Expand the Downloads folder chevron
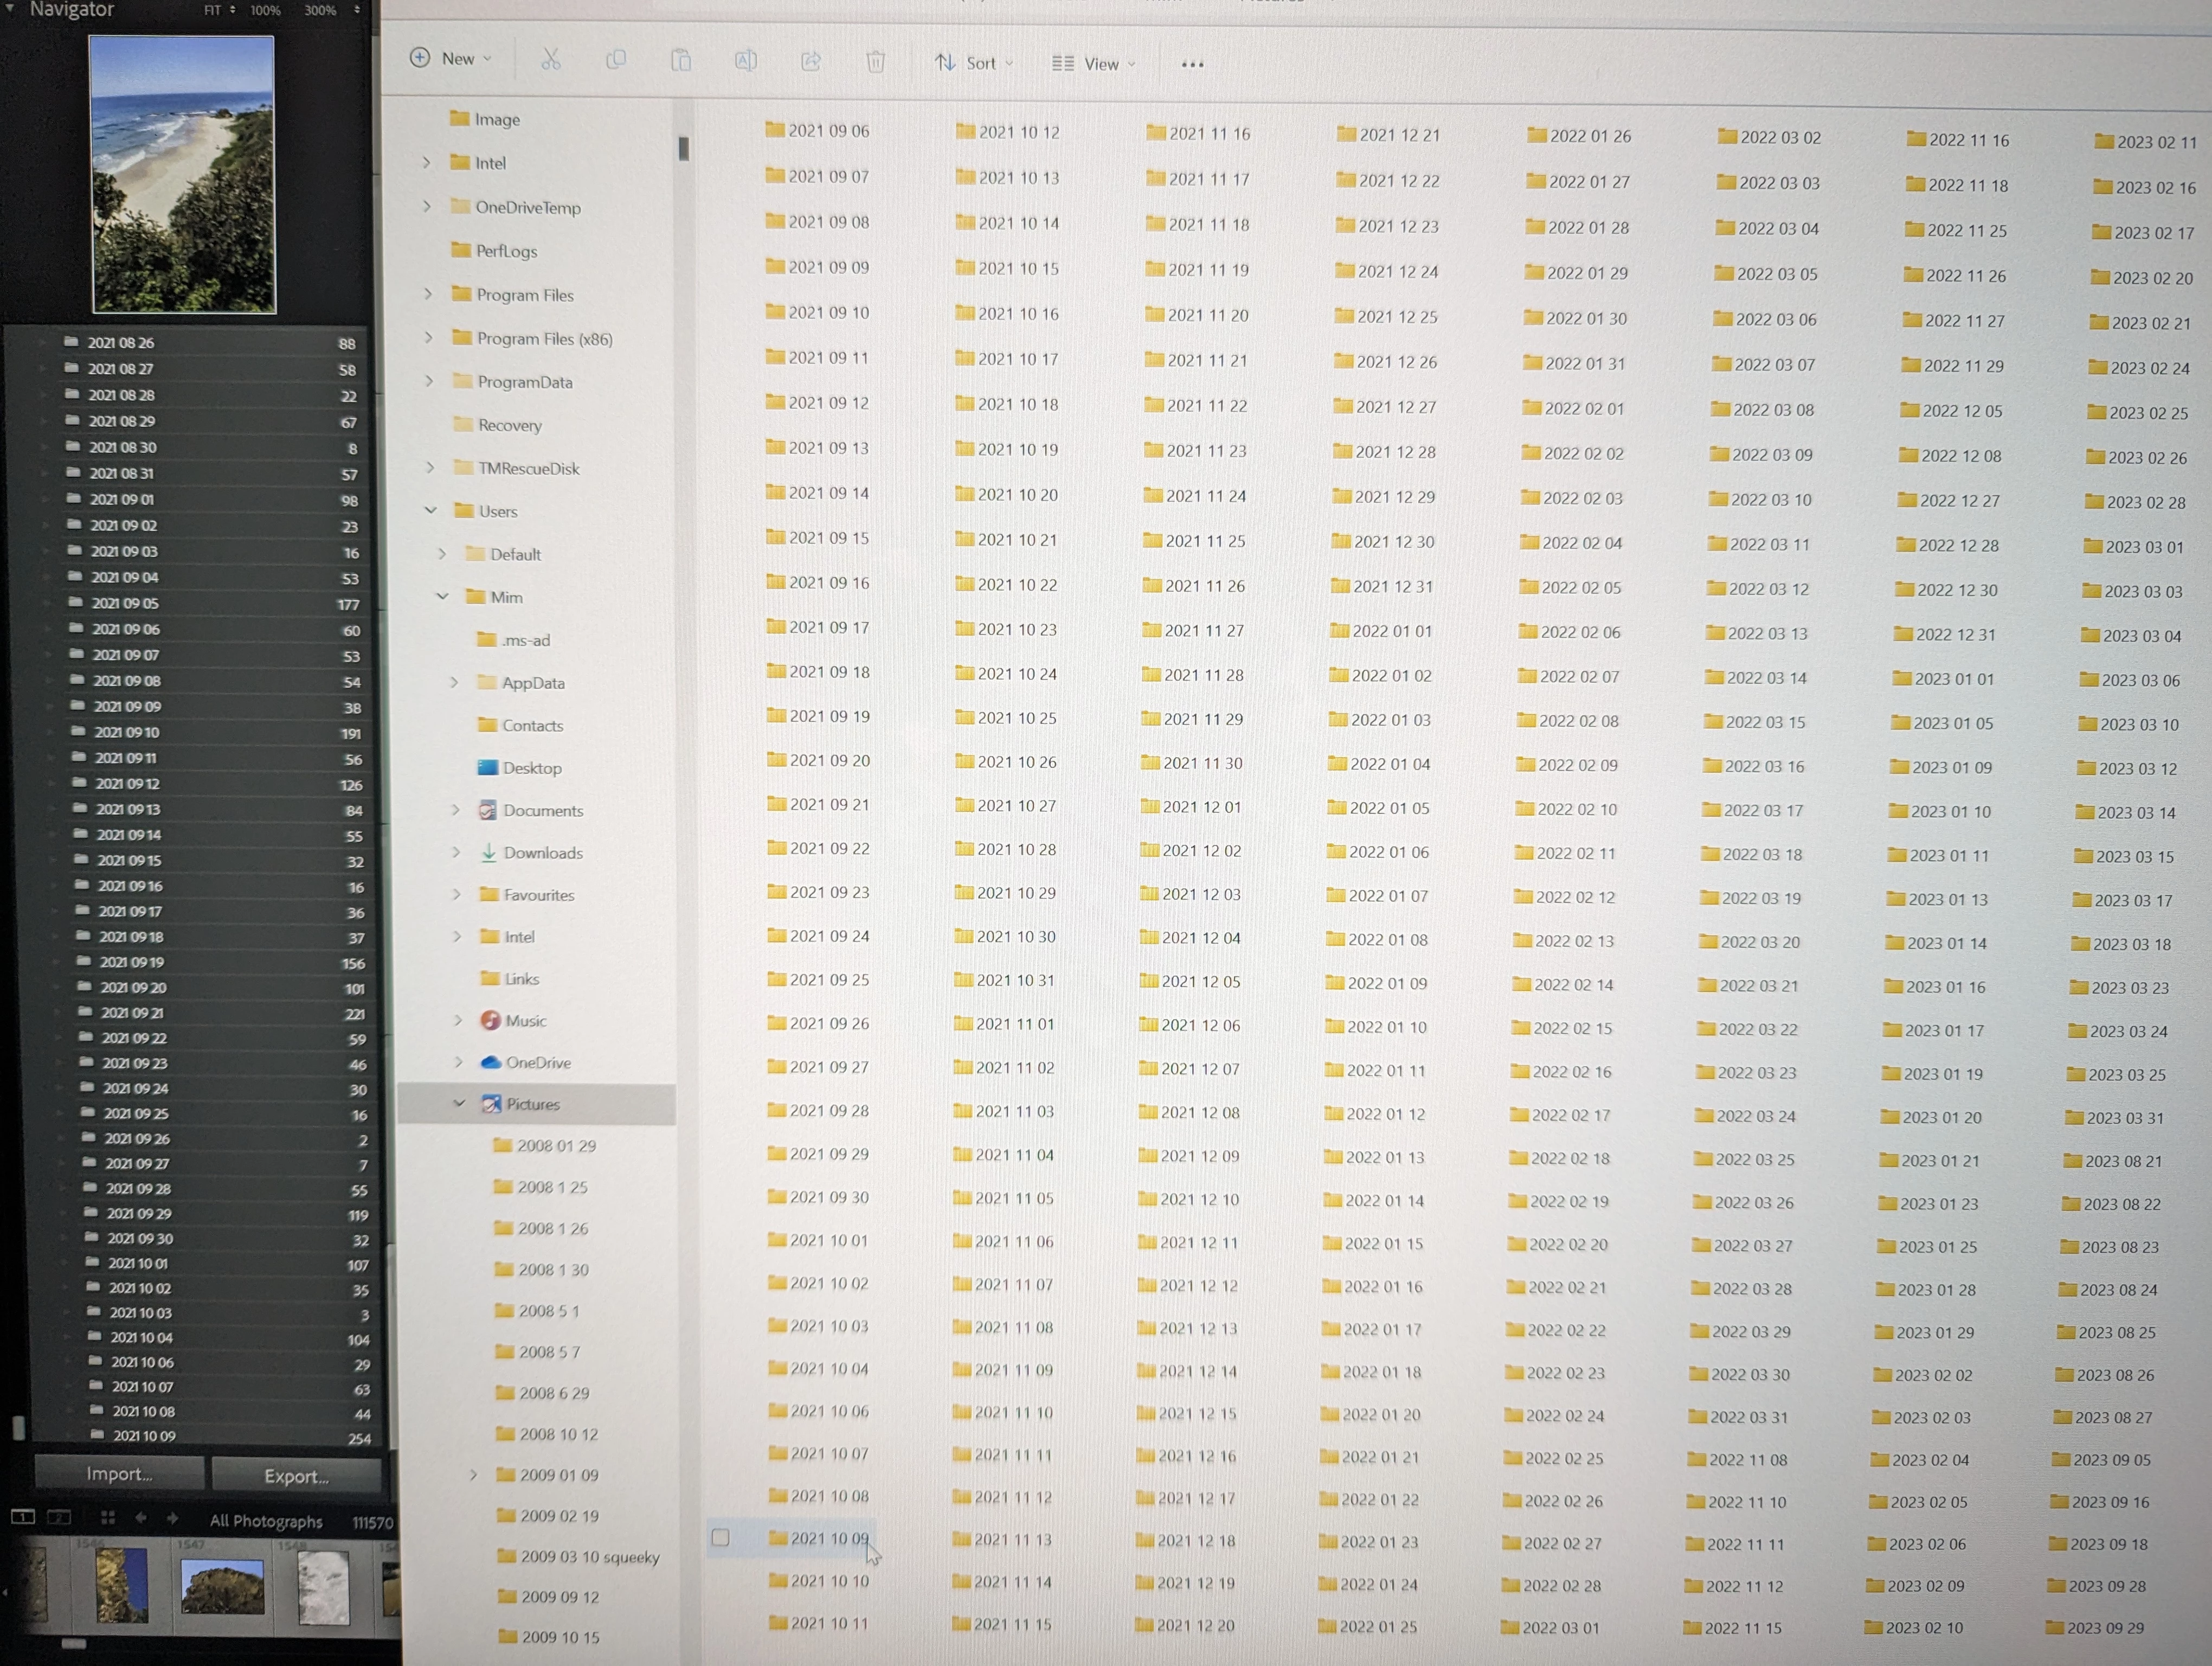This screenshot has width=2212, height=1666. coord(456,852)
